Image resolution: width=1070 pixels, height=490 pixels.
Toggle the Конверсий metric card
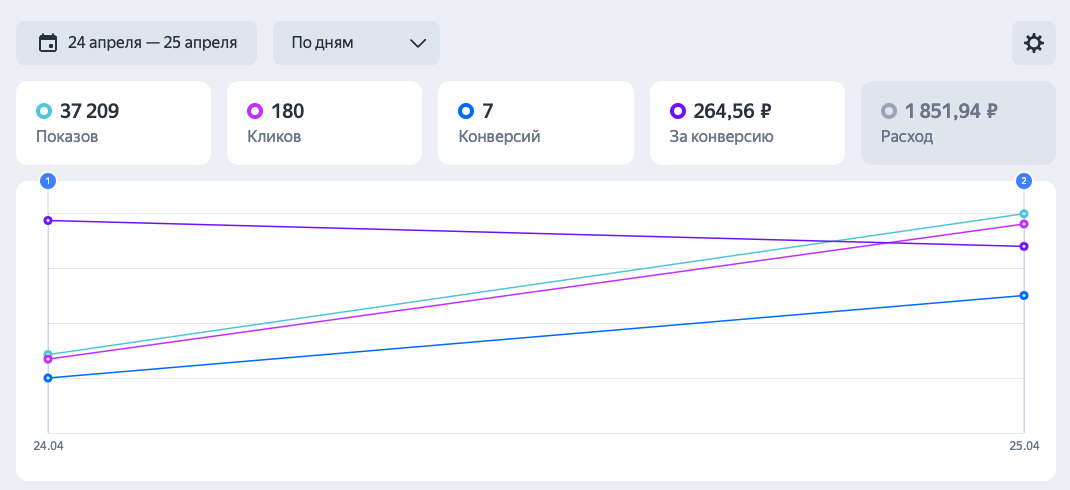(535, 123)
